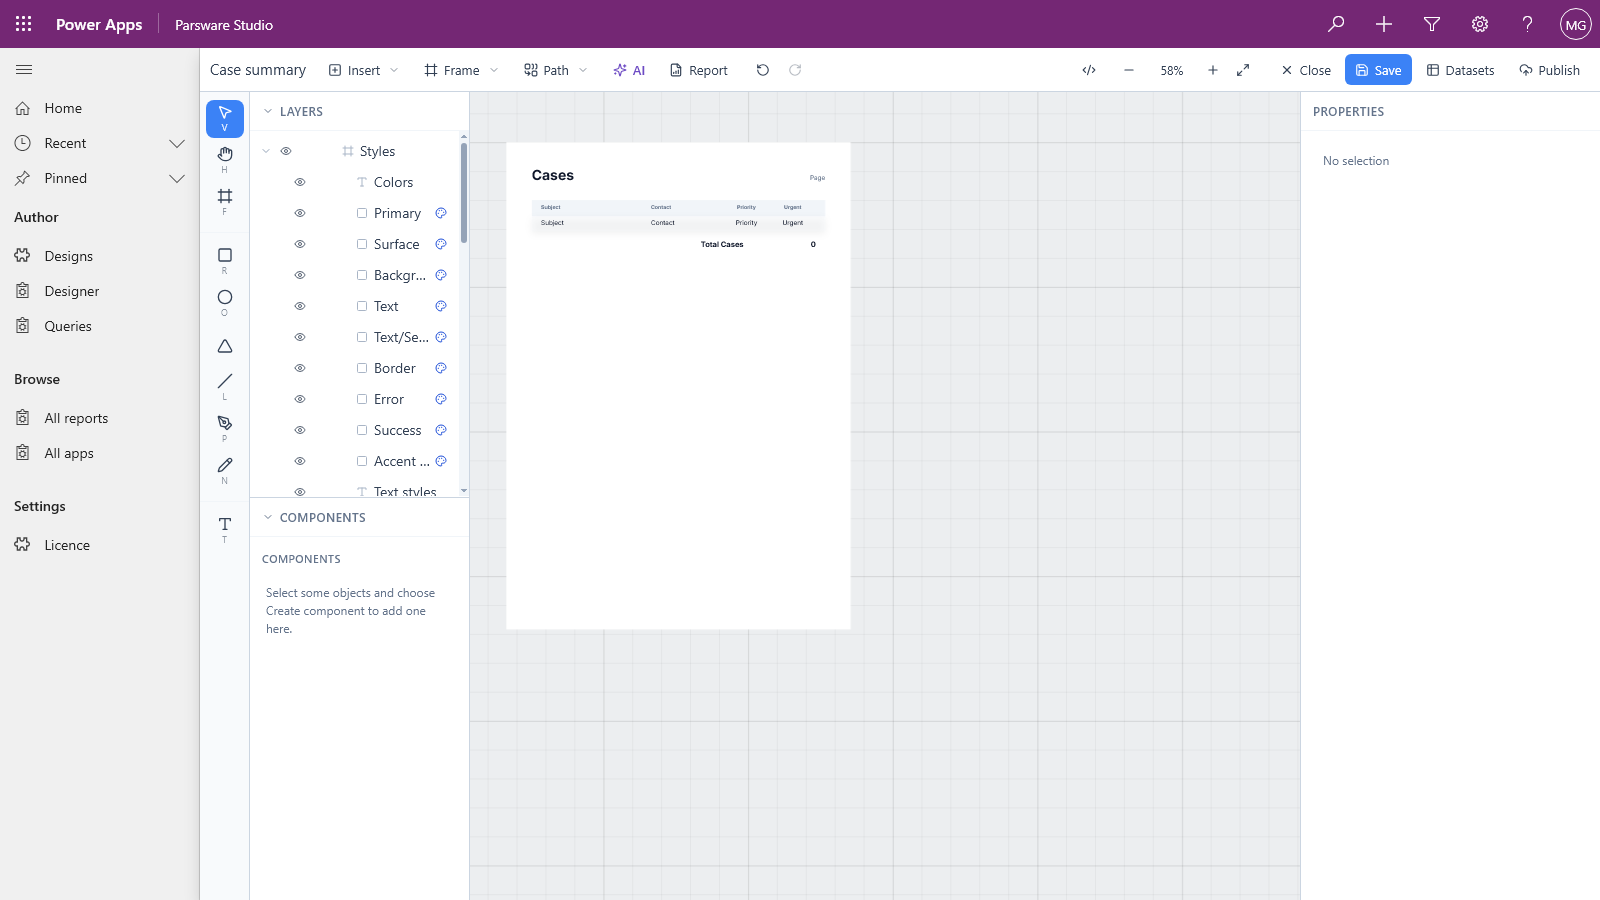Open the Accent layer color style icon

[441, 461]
